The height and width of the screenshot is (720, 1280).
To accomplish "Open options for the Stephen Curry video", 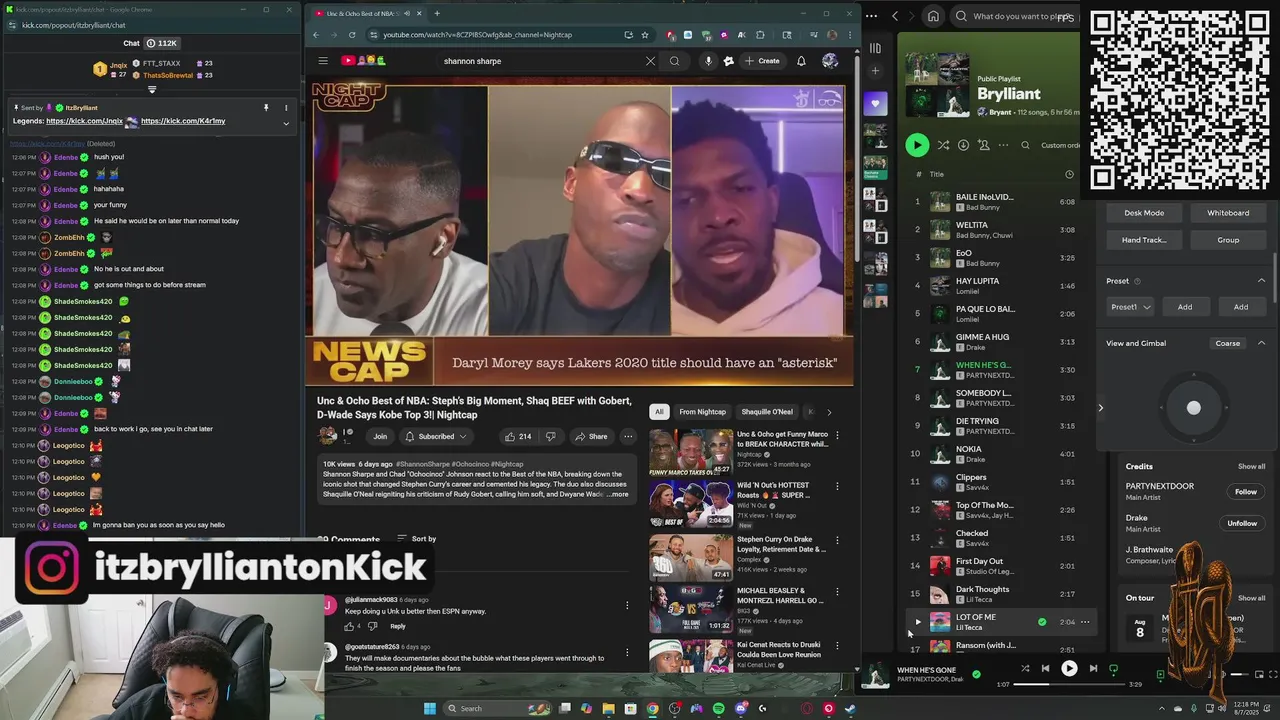I will pos(837,541).
